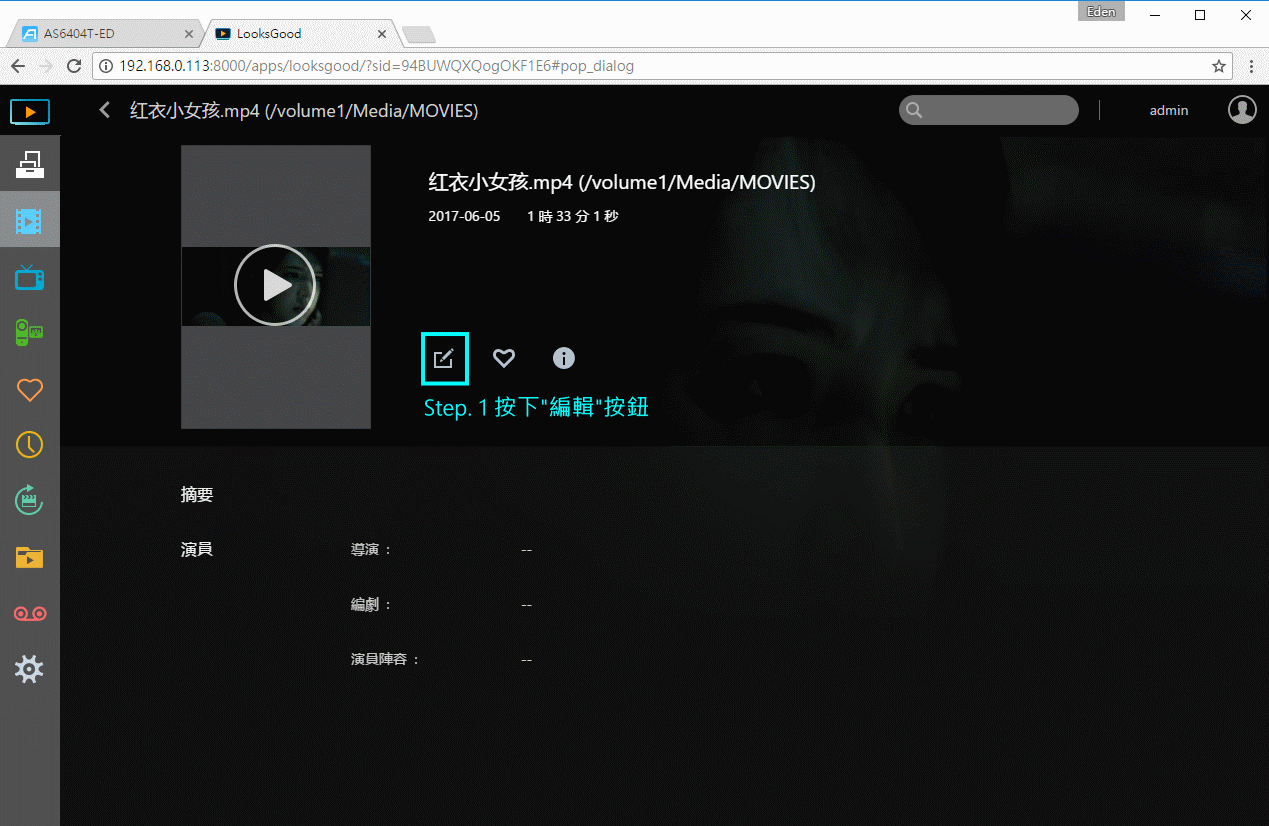Go back using the left chevron
The width and height of the screenshot is (1269, 826).
[x=105, y=110]
